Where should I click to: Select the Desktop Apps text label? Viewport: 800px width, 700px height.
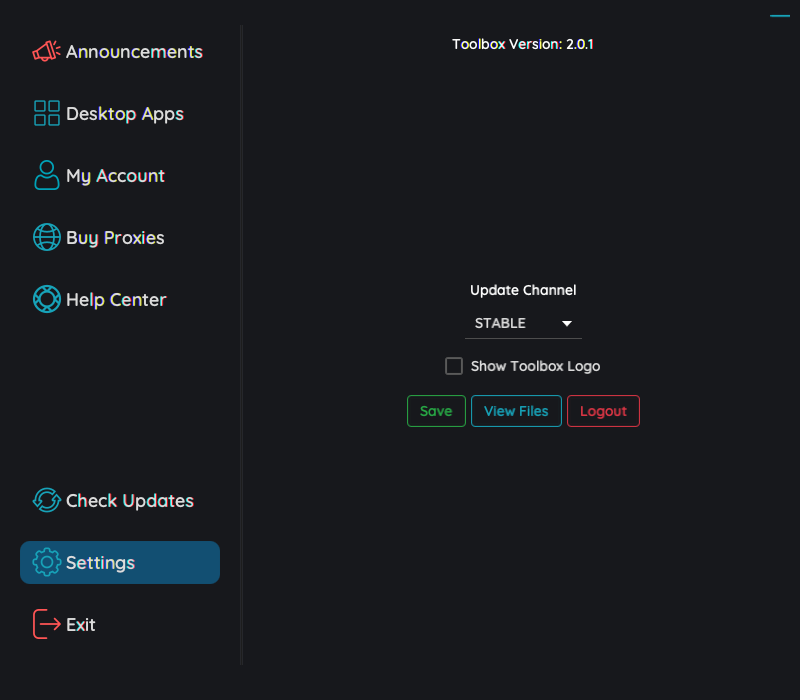pyautogui.click(x=125, y=114)
